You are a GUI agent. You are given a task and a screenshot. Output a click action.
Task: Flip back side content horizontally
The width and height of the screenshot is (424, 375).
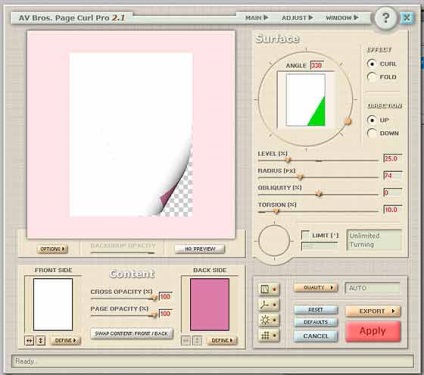(x=186, y=340)
